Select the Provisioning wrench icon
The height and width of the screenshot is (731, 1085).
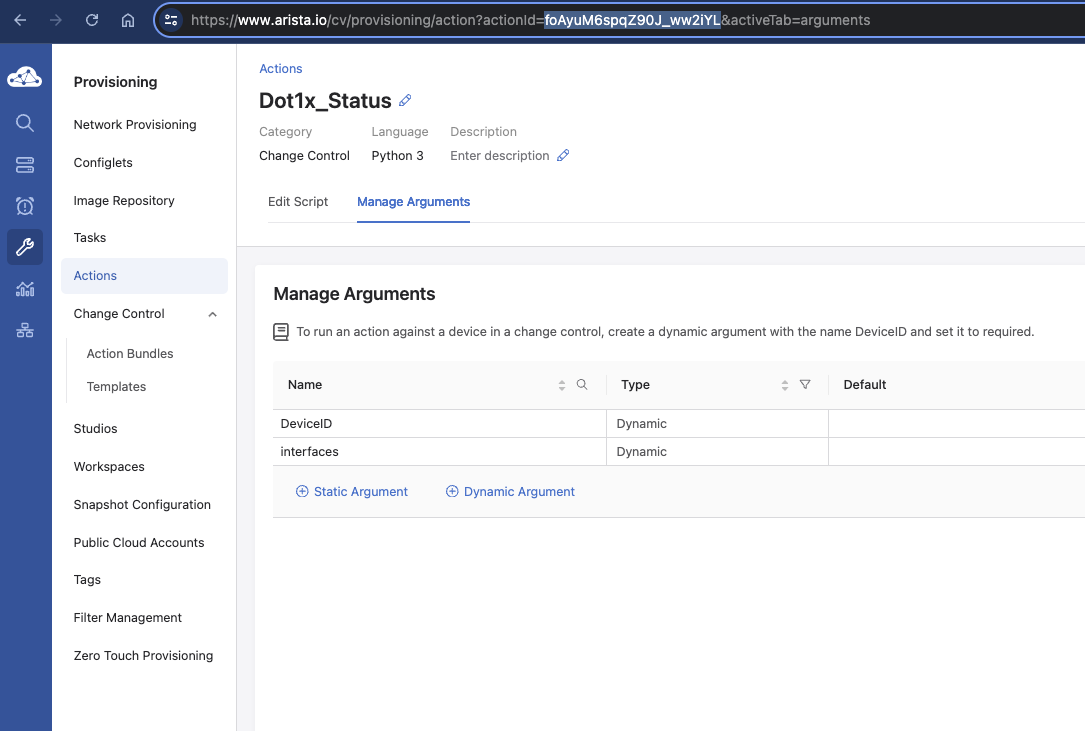click(x=25, y=247)
